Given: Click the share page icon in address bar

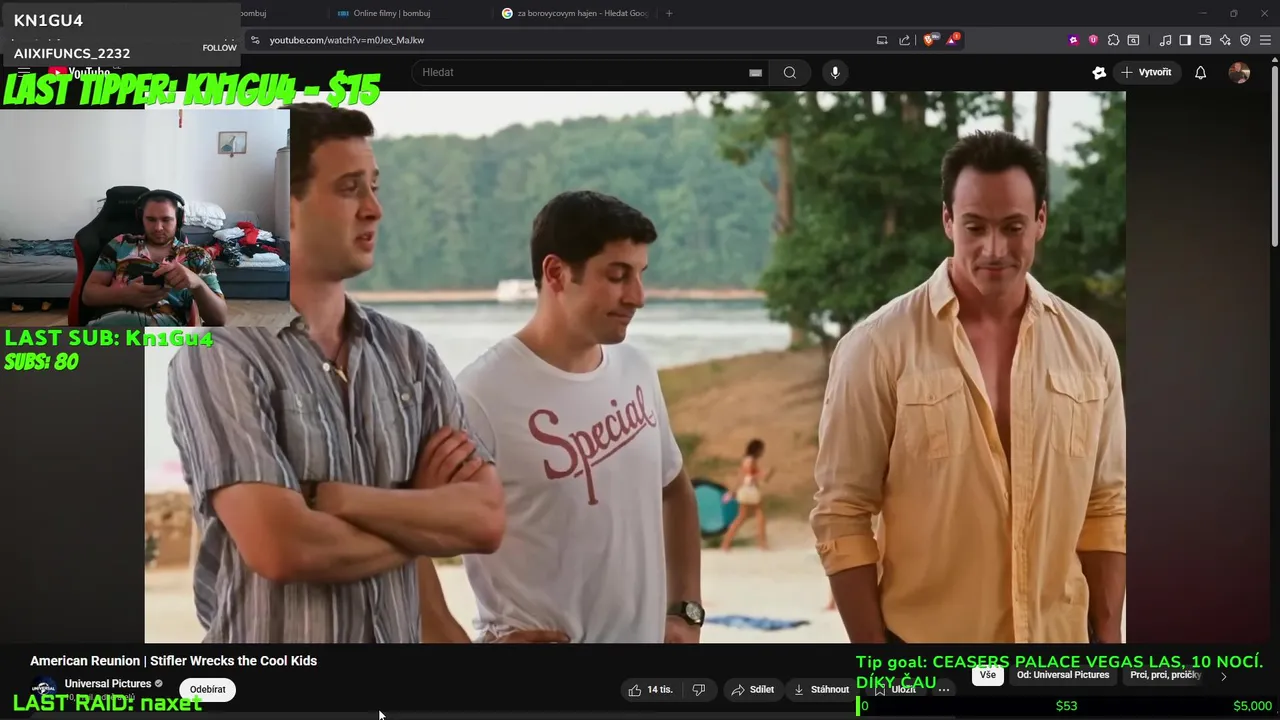Looking at the screenshot, I should 905,40.
